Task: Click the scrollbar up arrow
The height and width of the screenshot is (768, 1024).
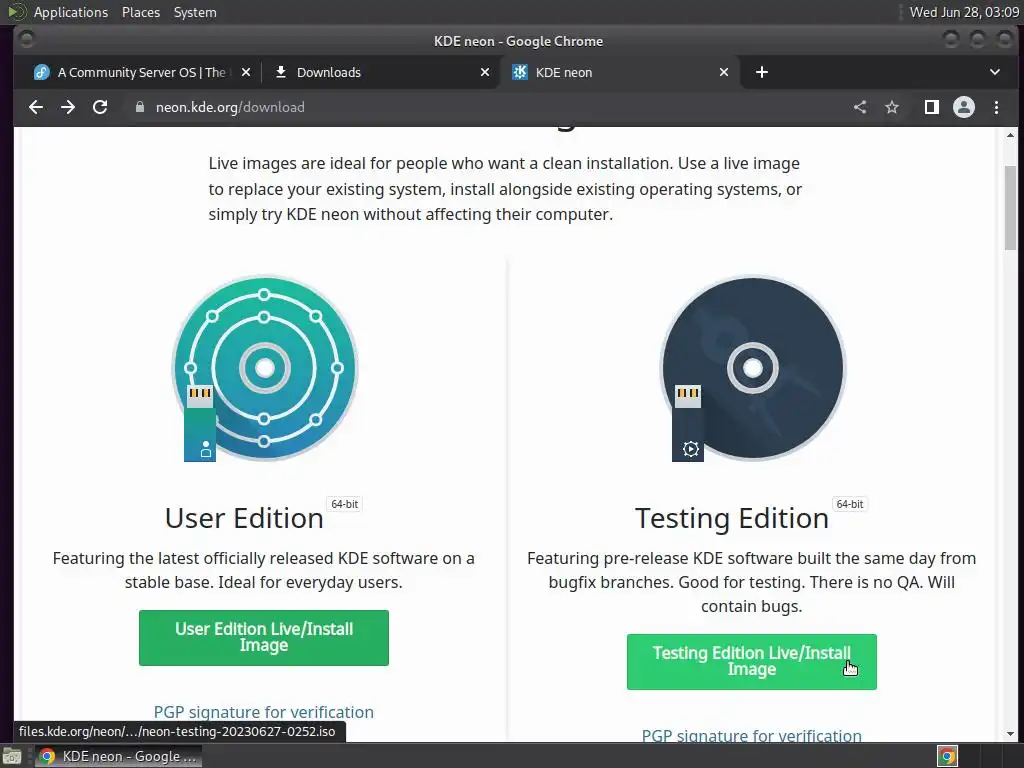Action: [x=1010, y=135]
